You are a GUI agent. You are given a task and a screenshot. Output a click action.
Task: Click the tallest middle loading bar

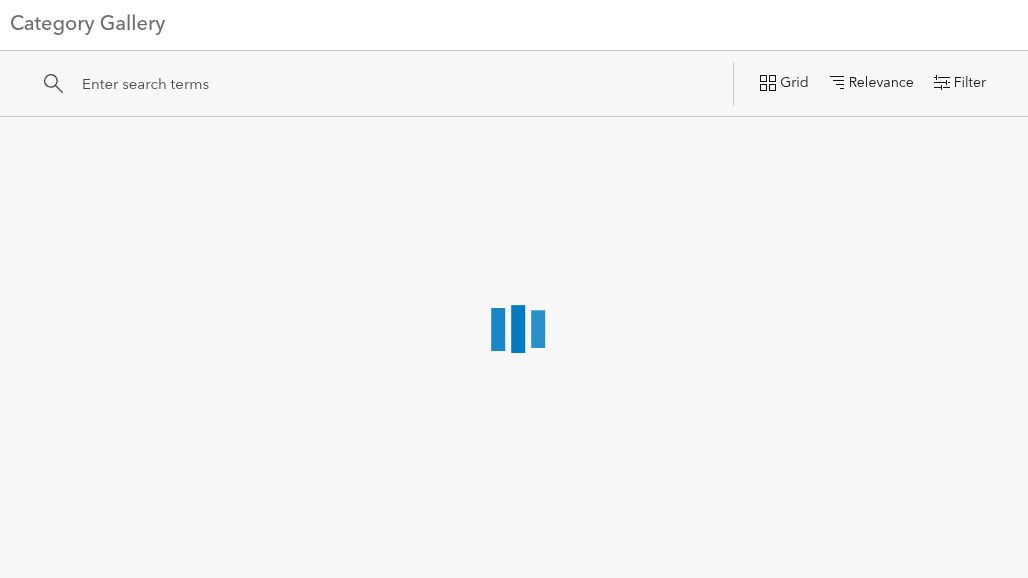(x=518, y=329)
